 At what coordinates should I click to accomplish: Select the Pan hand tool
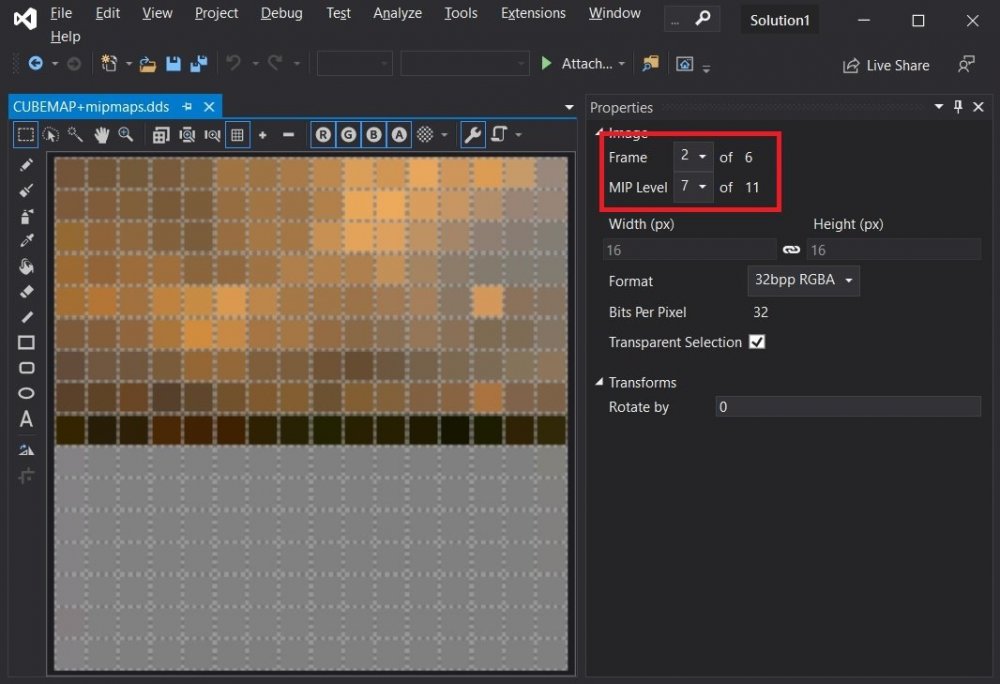[x=101, y=134]
